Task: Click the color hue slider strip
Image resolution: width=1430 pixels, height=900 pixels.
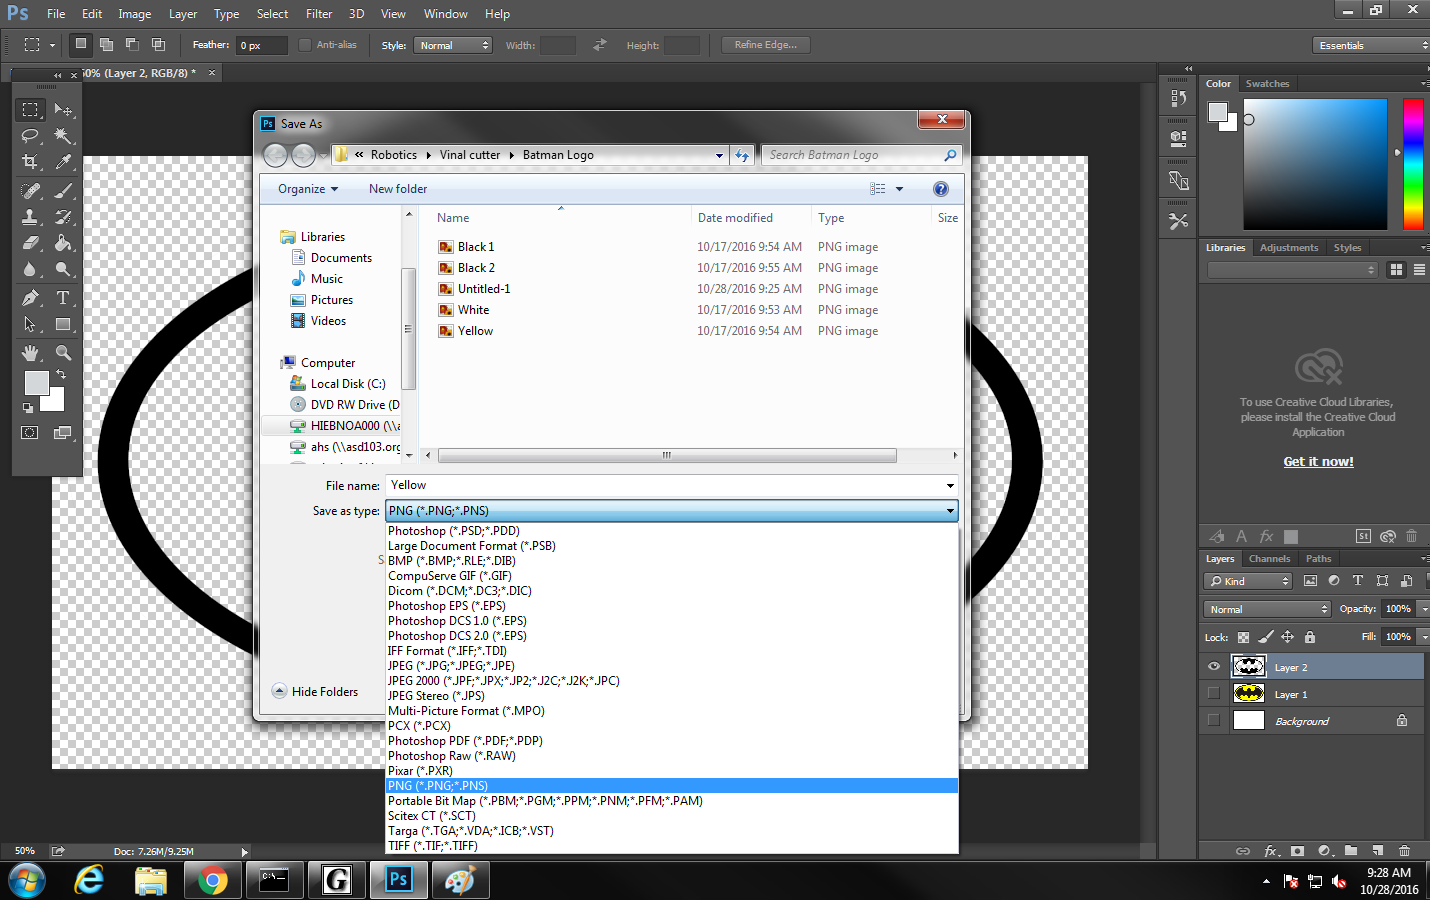Action: click(1413, 164)
